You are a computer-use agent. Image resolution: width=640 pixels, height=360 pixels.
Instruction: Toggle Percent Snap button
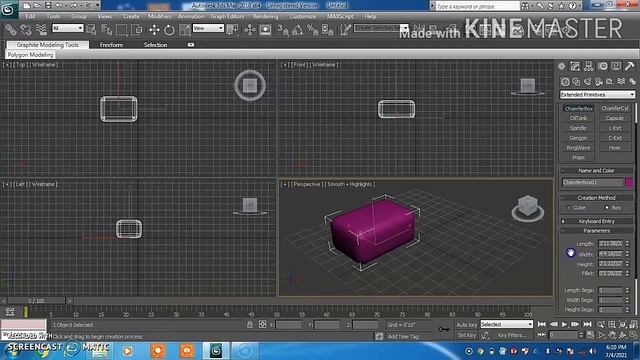pyautogui.click(x=313, y=29)
